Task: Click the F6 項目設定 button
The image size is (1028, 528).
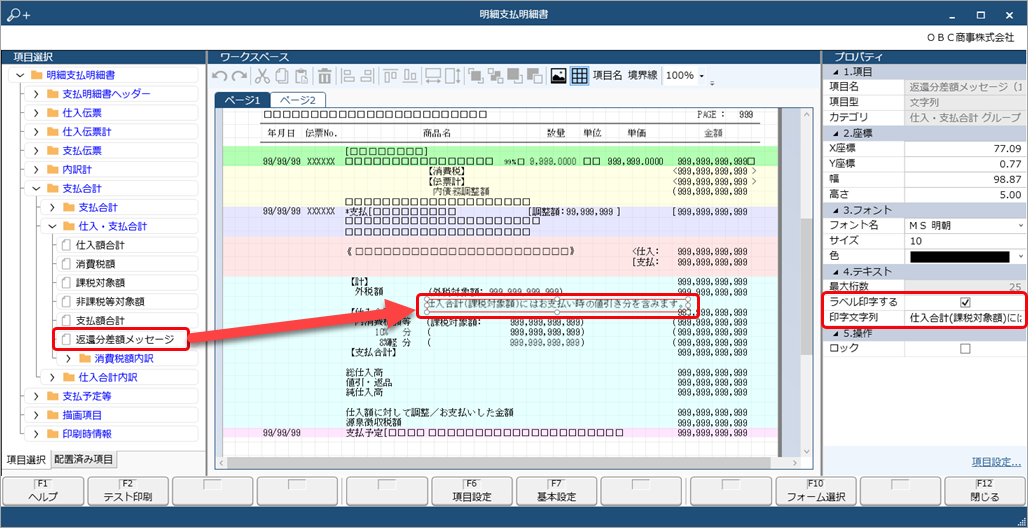Action: tap(472, 491)
